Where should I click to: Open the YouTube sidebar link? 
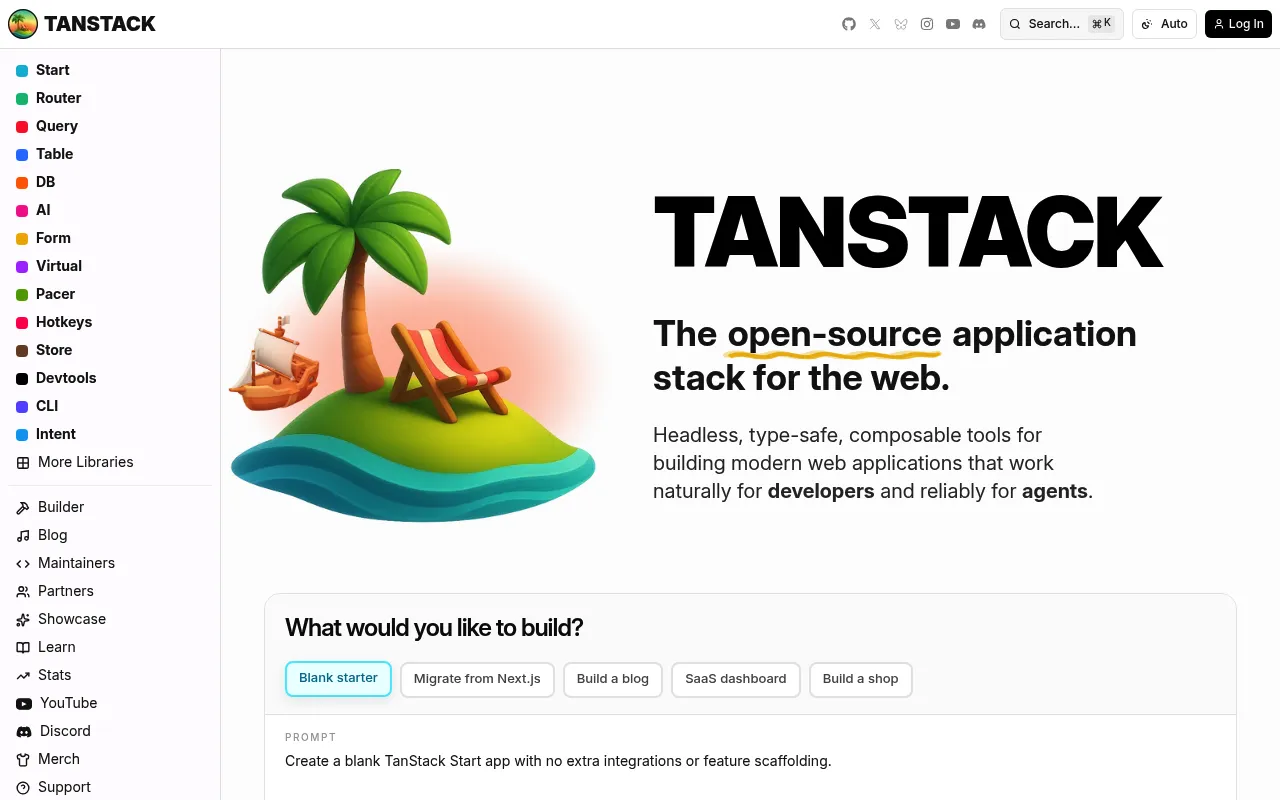coord(110,703)
